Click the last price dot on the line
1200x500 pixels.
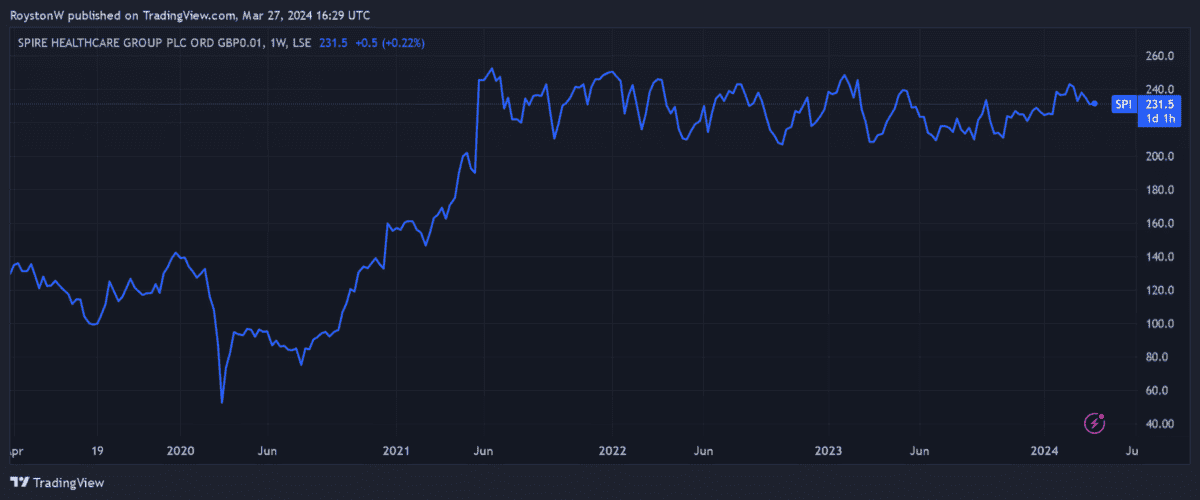click(1095, 103)
